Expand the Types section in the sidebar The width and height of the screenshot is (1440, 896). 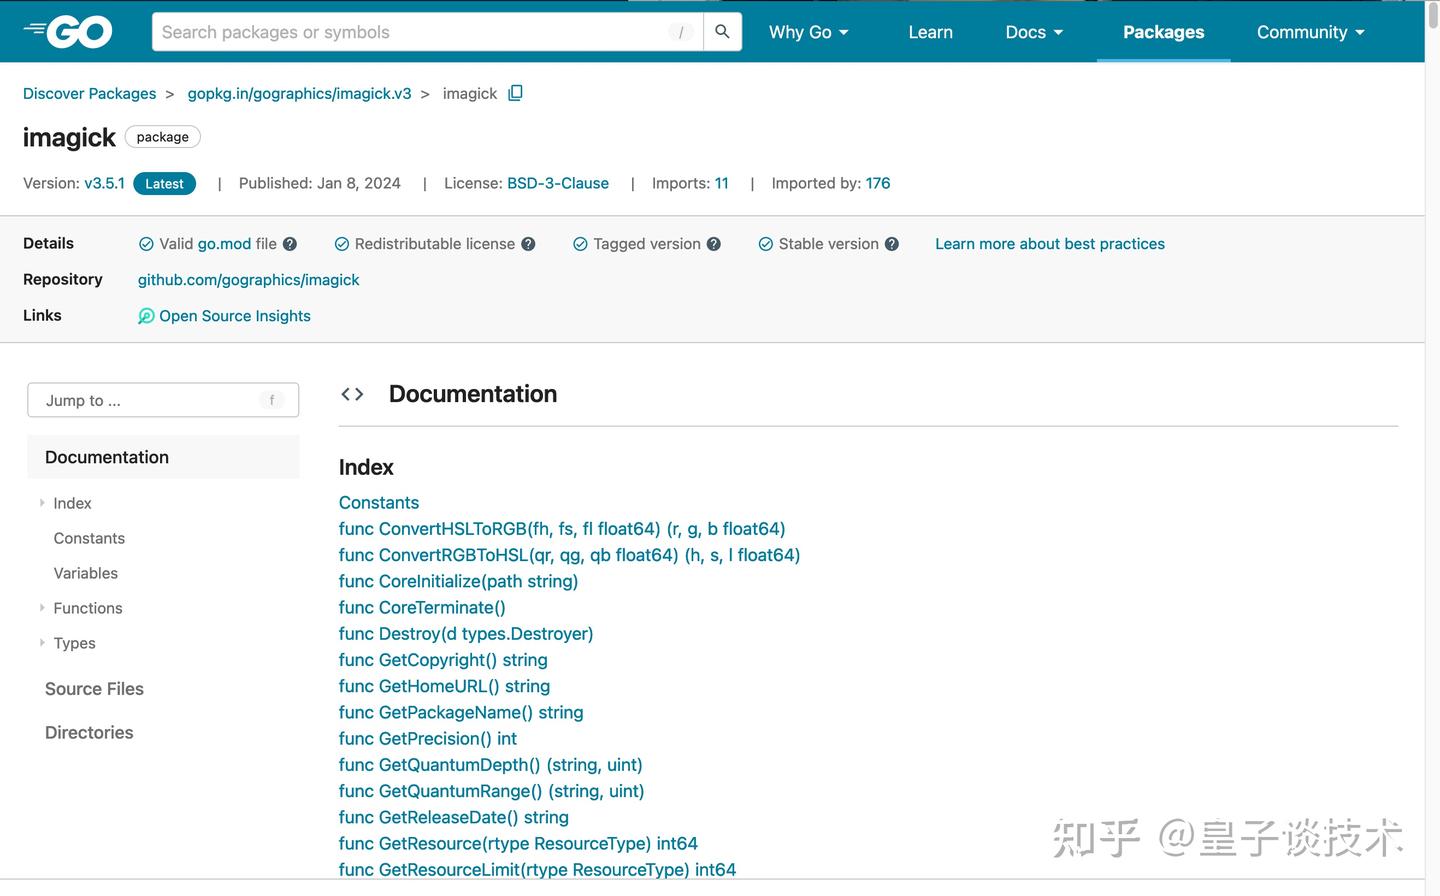tap(42, 643)
